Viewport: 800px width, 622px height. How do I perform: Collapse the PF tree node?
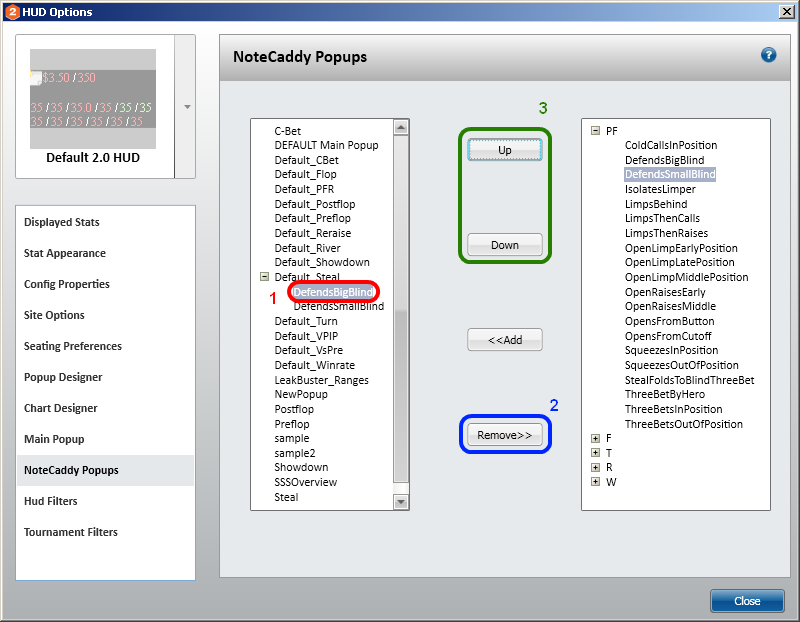pos(595,131)
